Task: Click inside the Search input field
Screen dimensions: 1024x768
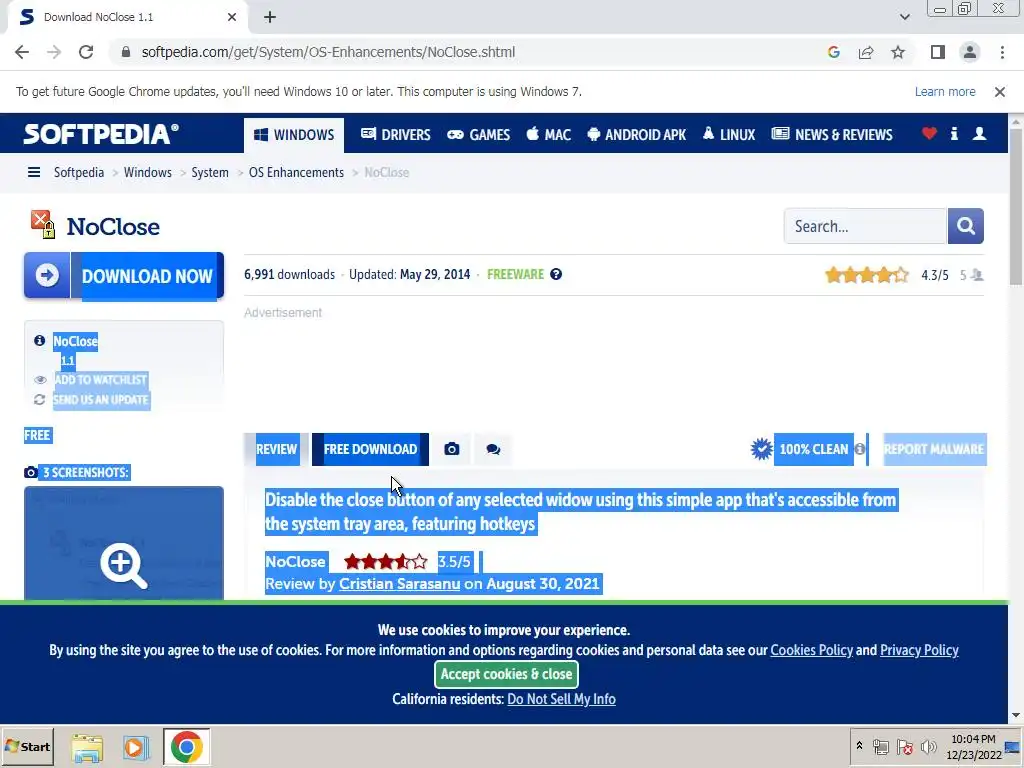Action: click(865, 227)
